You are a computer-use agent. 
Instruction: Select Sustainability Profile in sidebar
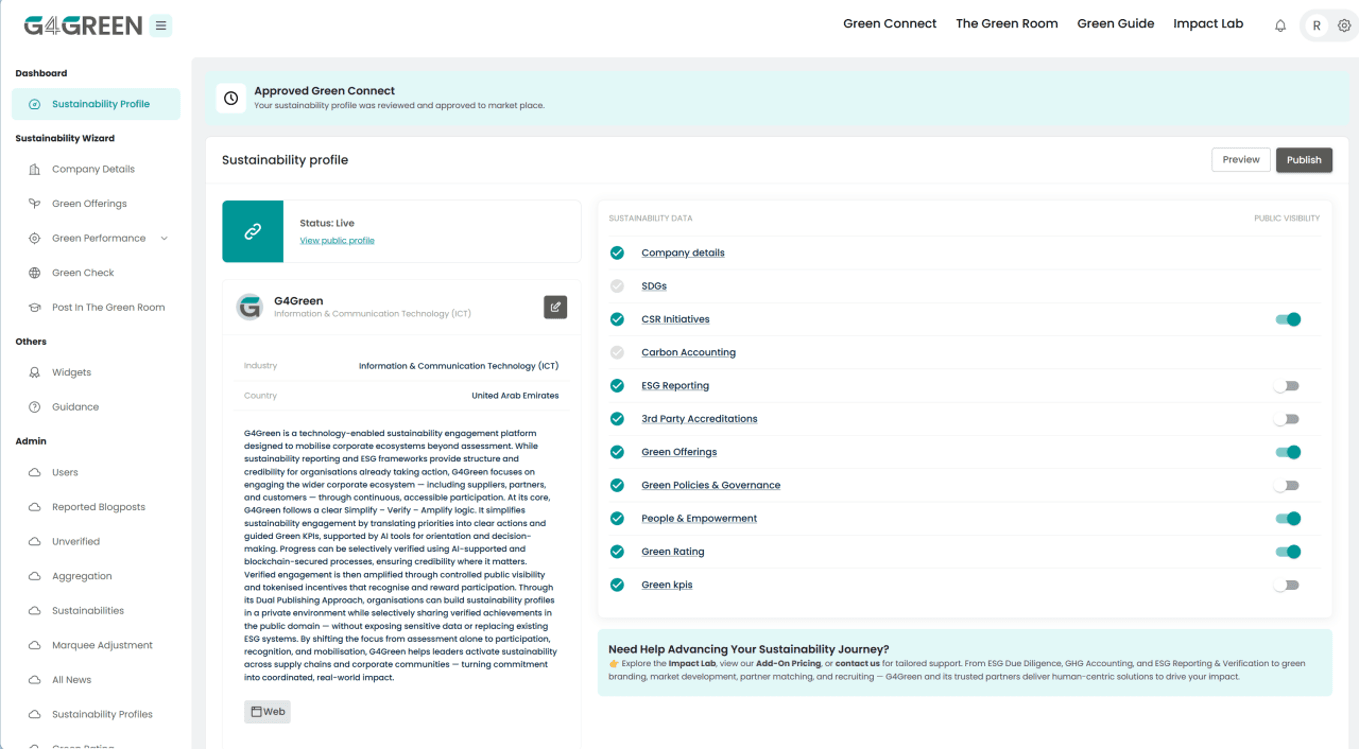(x=96, y=104)
